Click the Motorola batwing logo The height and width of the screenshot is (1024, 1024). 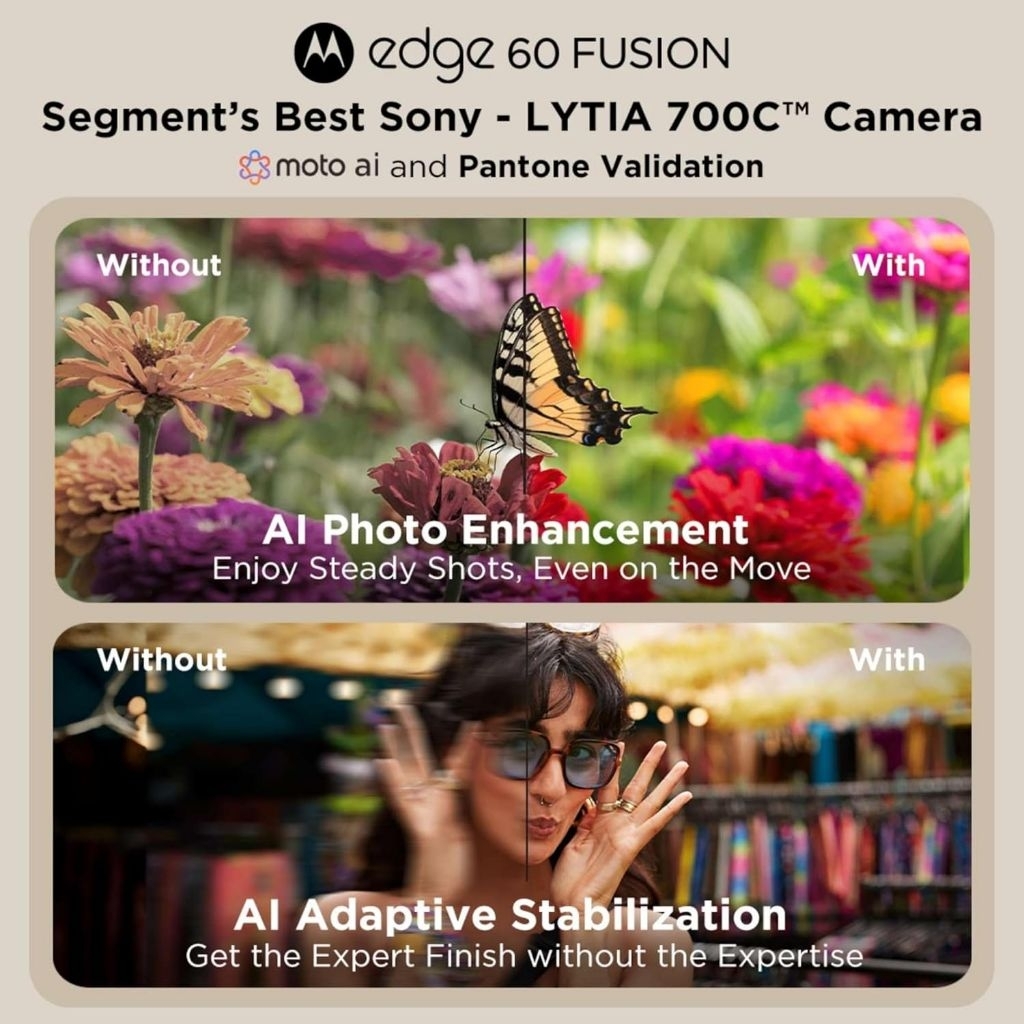pyautogui.click(x=324, y=52)
